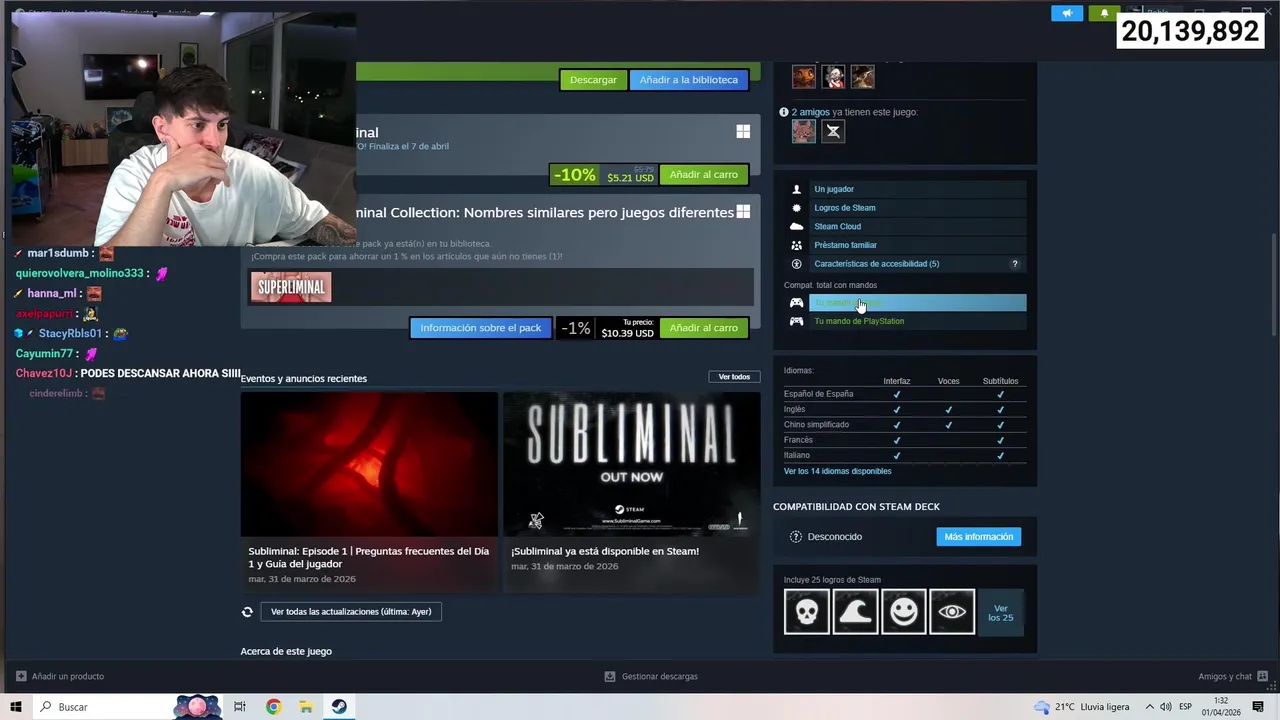Click Información sobre el pack button
Viewport: 1280px width, 720px height.
click(480, 328)
